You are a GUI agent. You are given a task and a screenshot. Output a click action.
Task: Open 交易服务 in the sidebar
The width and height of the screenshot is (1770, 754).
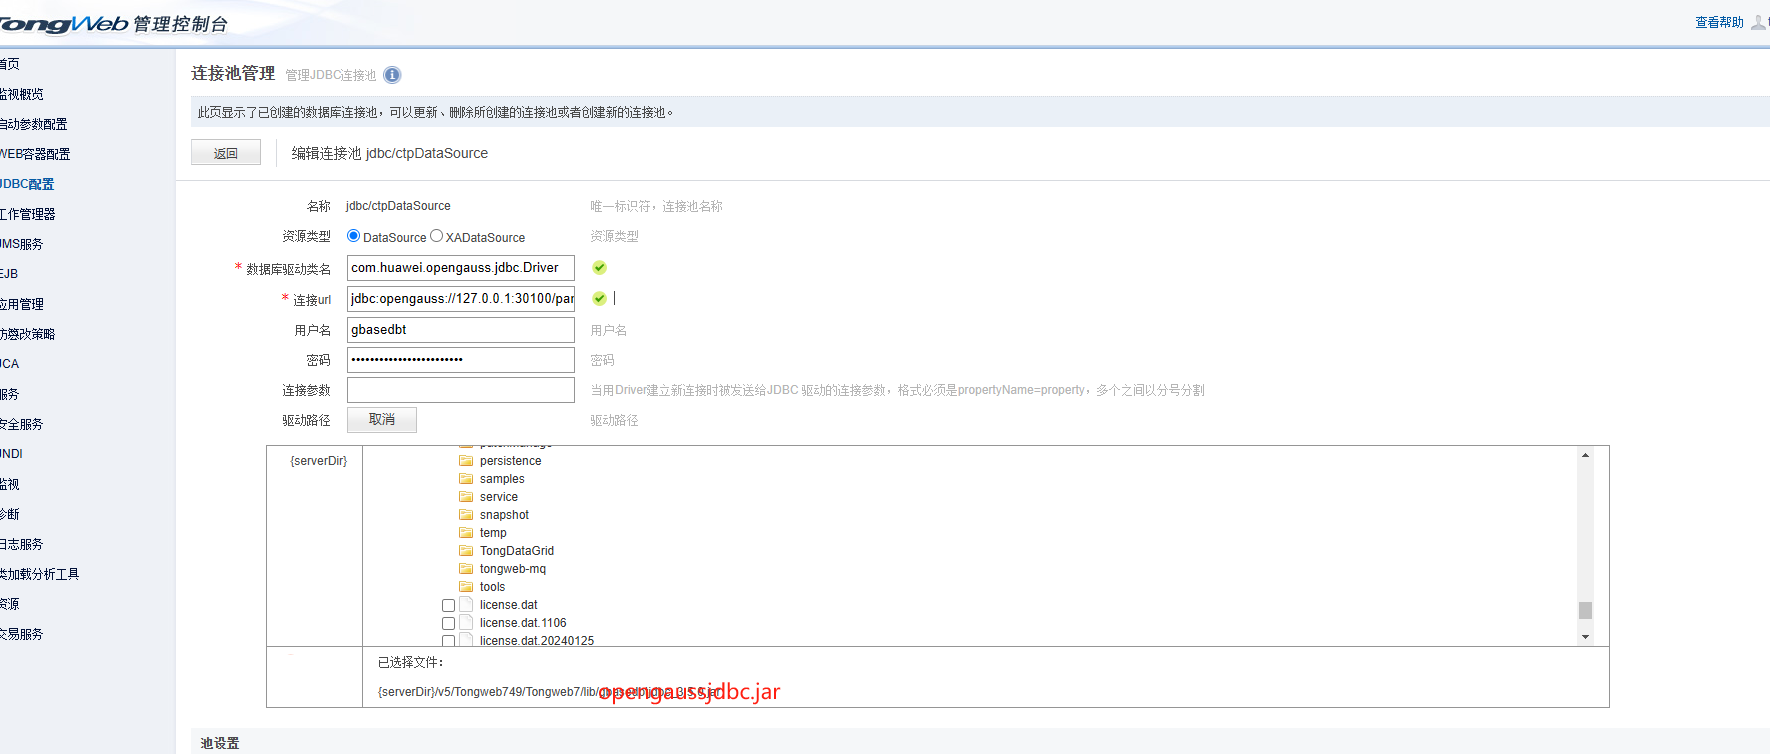(21, 634)
